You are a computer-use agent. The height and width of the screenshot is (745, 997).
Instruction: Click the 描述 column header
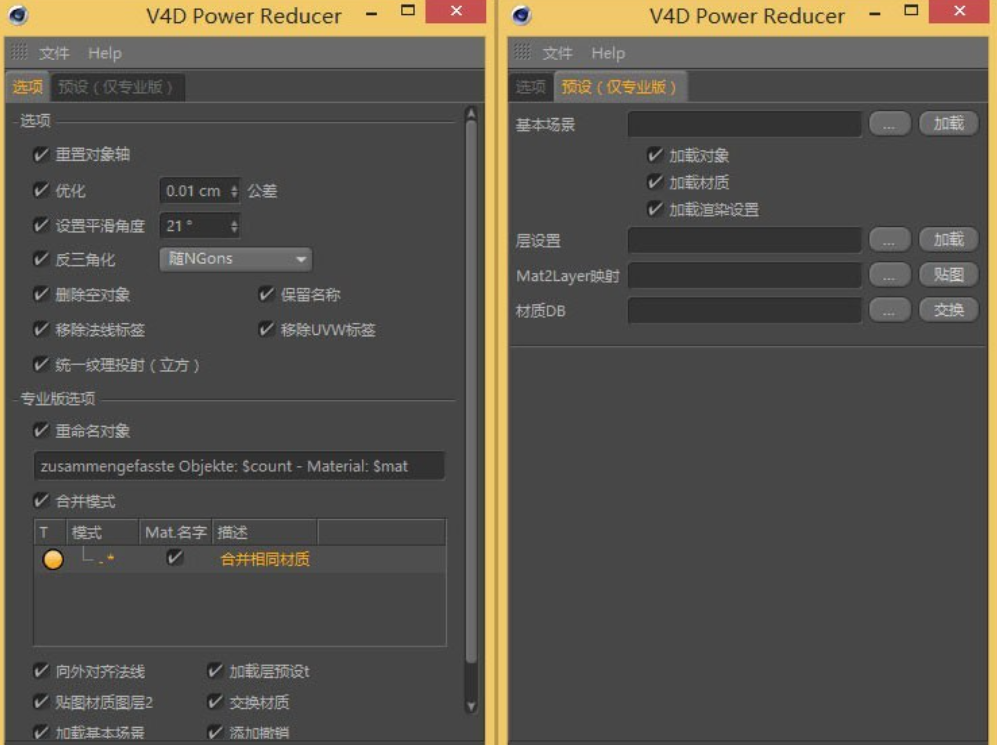tap(265, 532)
